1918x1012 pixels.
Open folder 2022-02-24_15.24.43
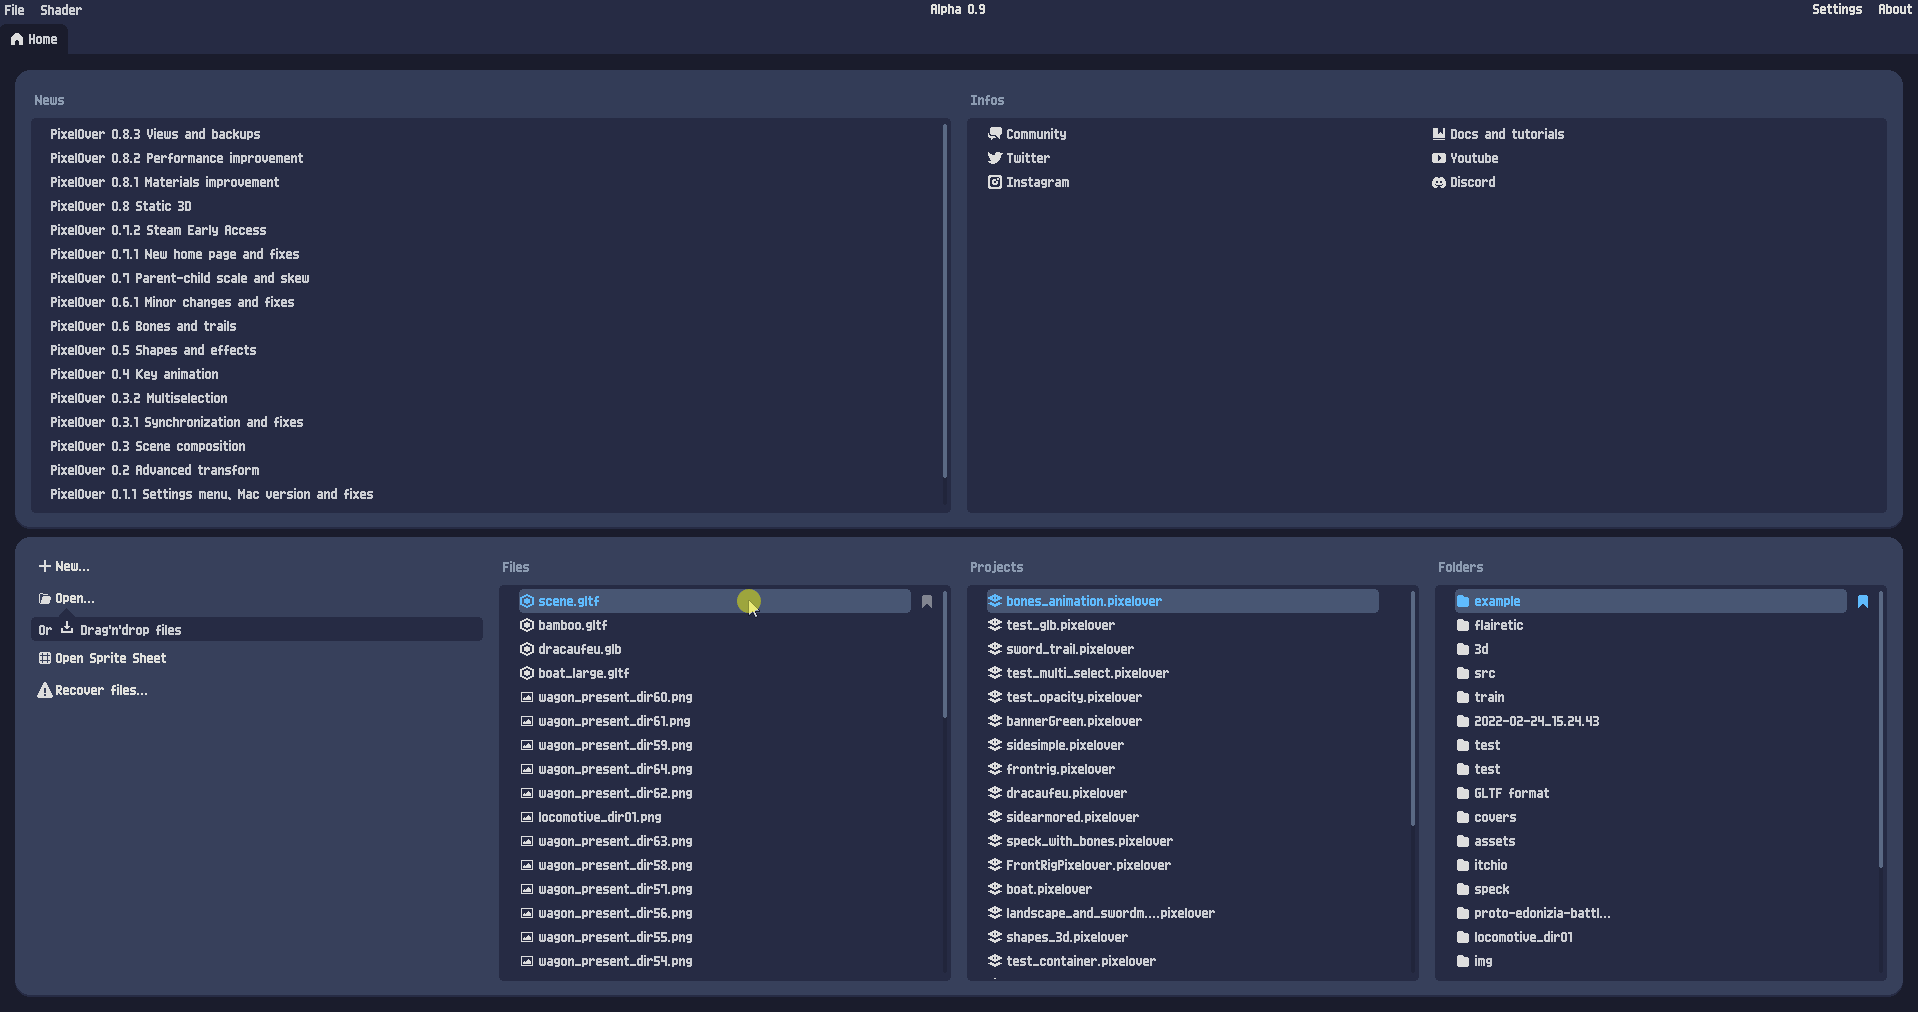point(1535,721)
